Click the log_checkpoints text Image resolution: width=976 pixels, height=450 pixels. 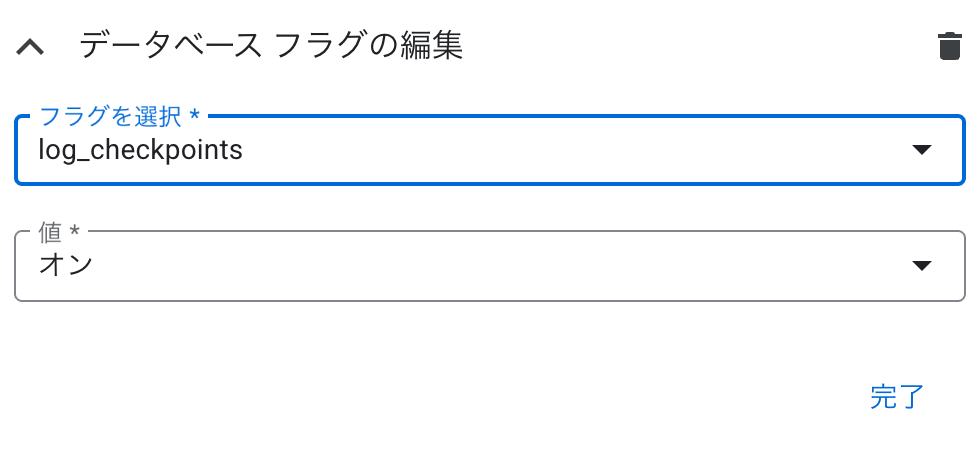click(141, 150)
